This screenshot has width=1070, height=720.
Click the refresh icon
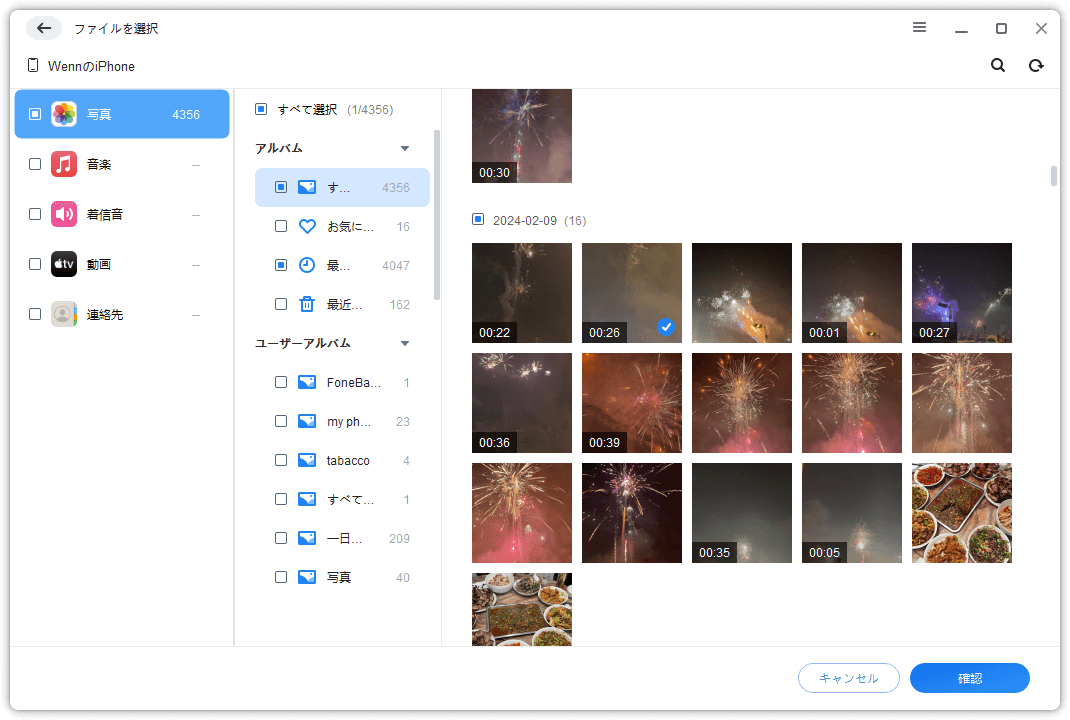(1036, 66)
